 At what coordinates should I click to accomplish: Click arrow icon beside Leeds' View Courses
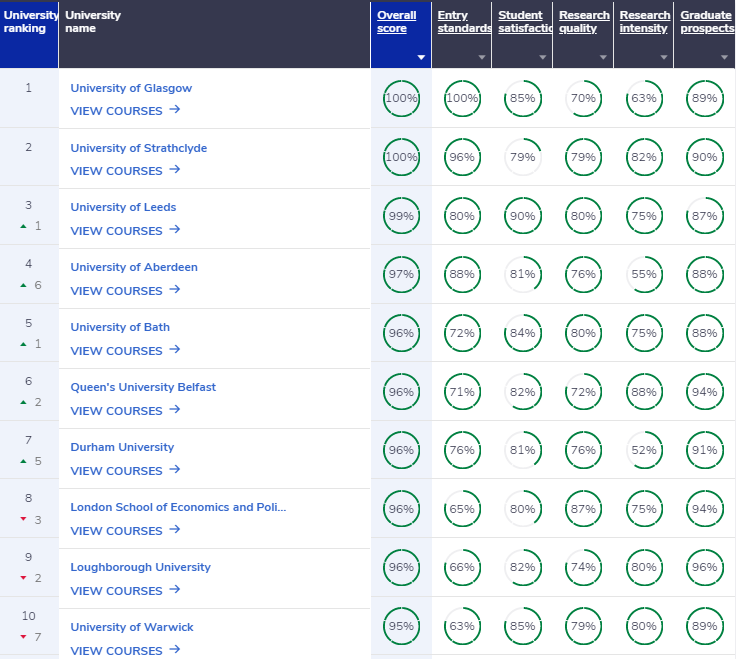coord(175,230)
